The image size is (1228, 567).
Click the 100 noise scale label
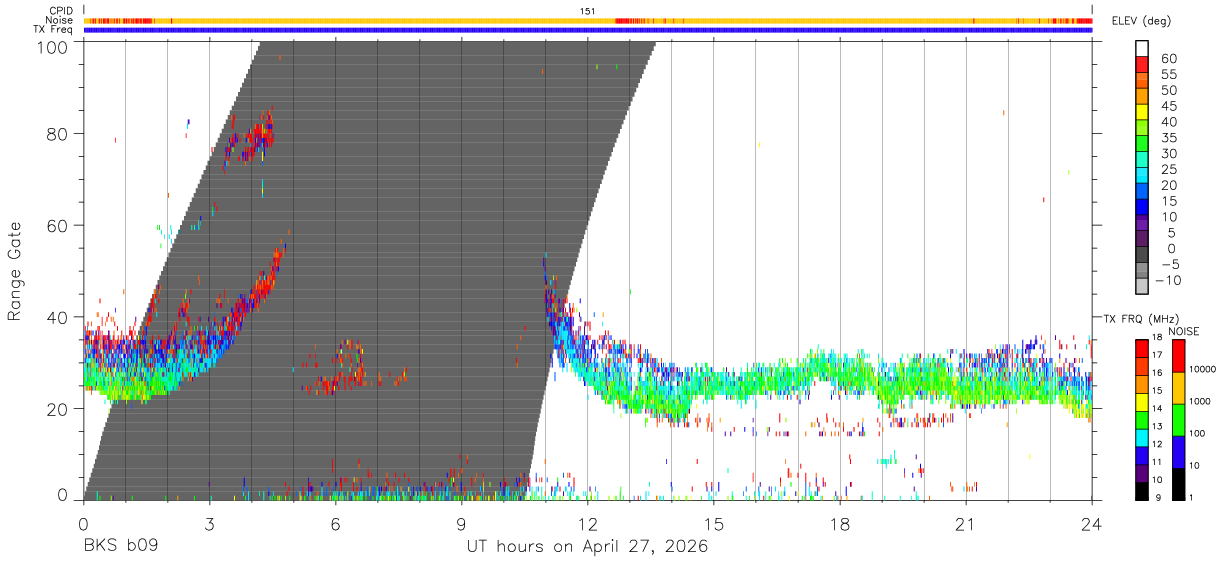click(x=1196, y=434)
